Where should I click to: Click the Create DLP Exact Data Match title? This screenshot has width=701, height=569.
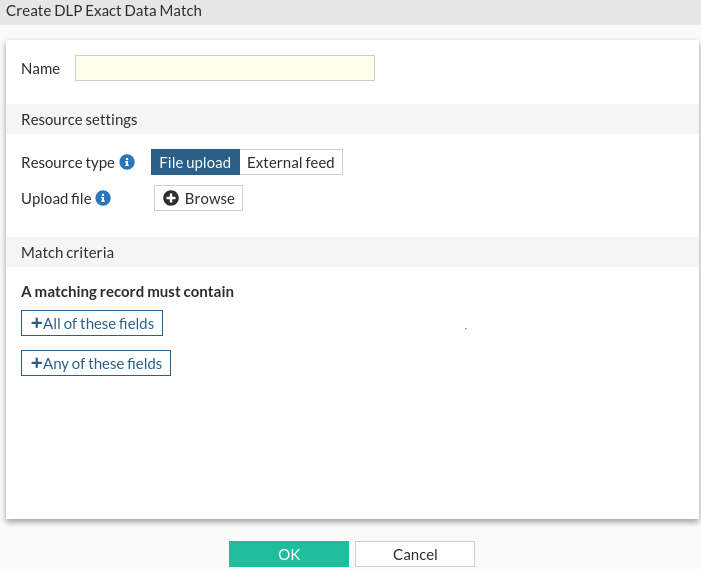click(x=104, y=11)
